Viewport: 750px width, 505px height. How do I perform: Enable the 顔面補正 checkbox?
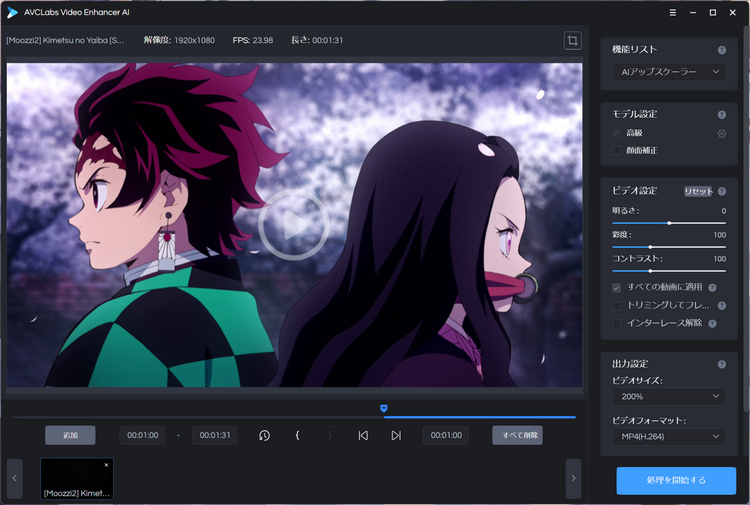[x=617, y=151]
